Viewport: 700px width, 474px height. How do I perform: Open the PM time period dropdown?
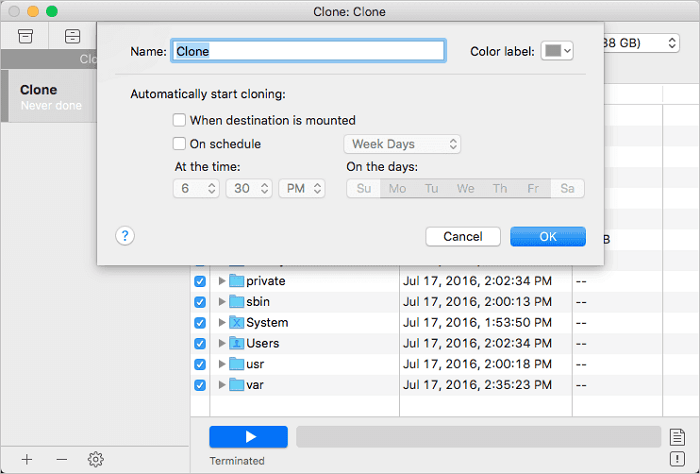pyautogui.click(x=301, y=188)
